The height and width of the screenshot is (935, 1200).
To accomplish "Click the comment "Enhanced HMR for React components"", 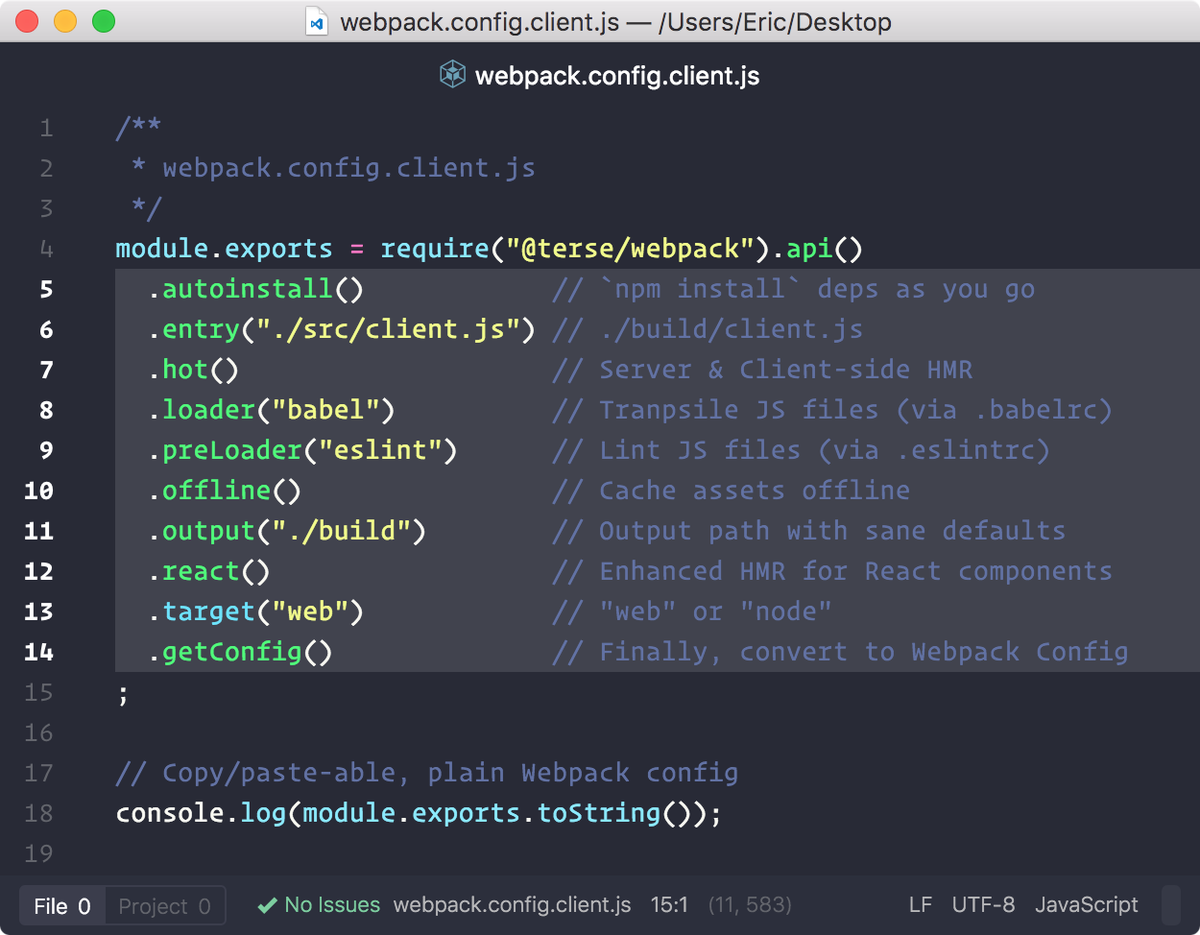I will (832, 571).
